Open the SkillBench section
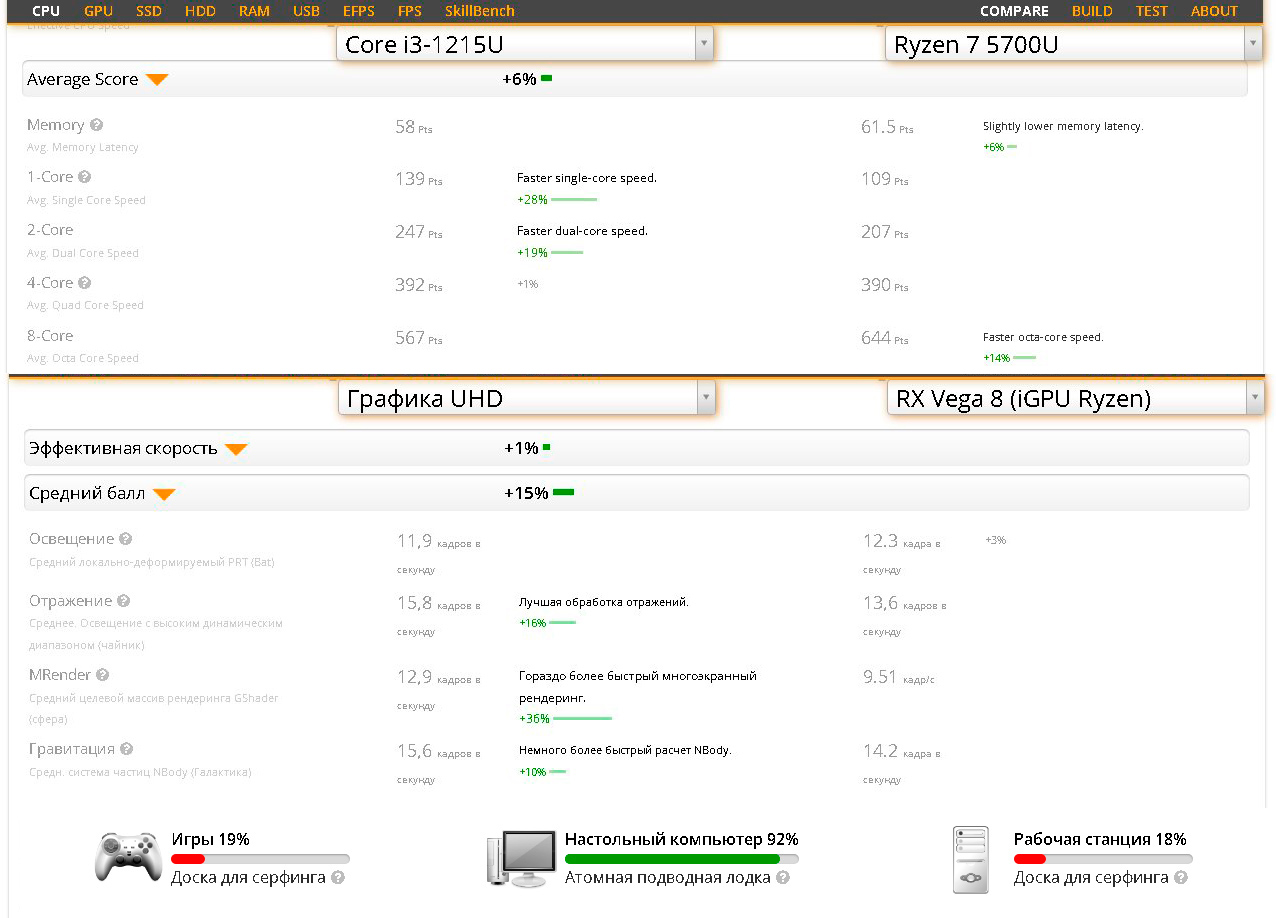The height and width of the screenshot is (918, 1276). click(476, 11)
